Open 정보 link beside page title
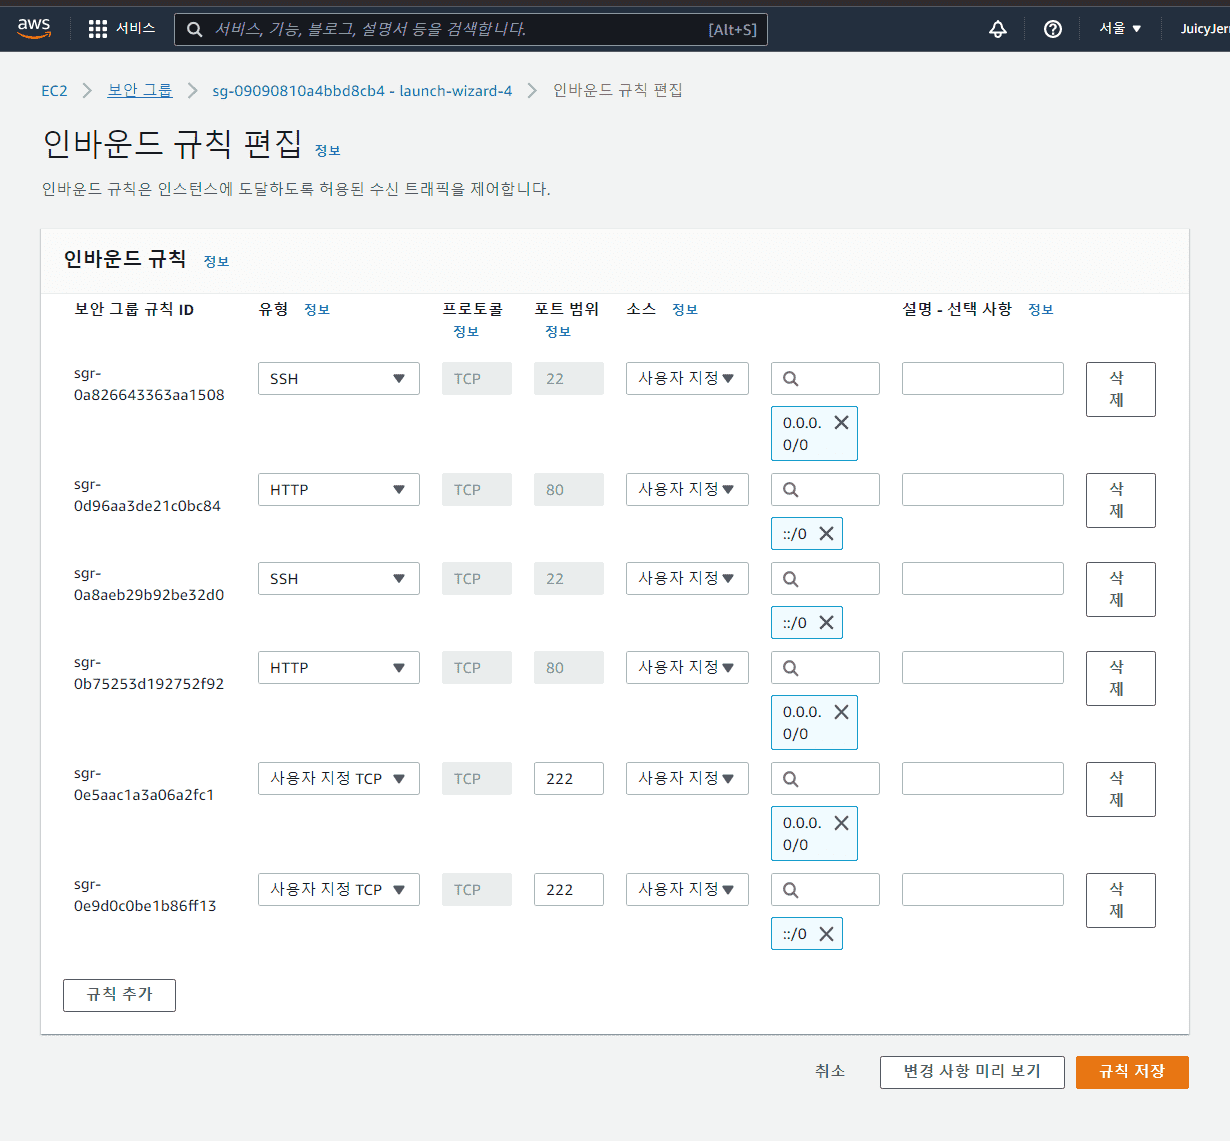Screen dimensions: 1230x1141 tap(328, 151)
